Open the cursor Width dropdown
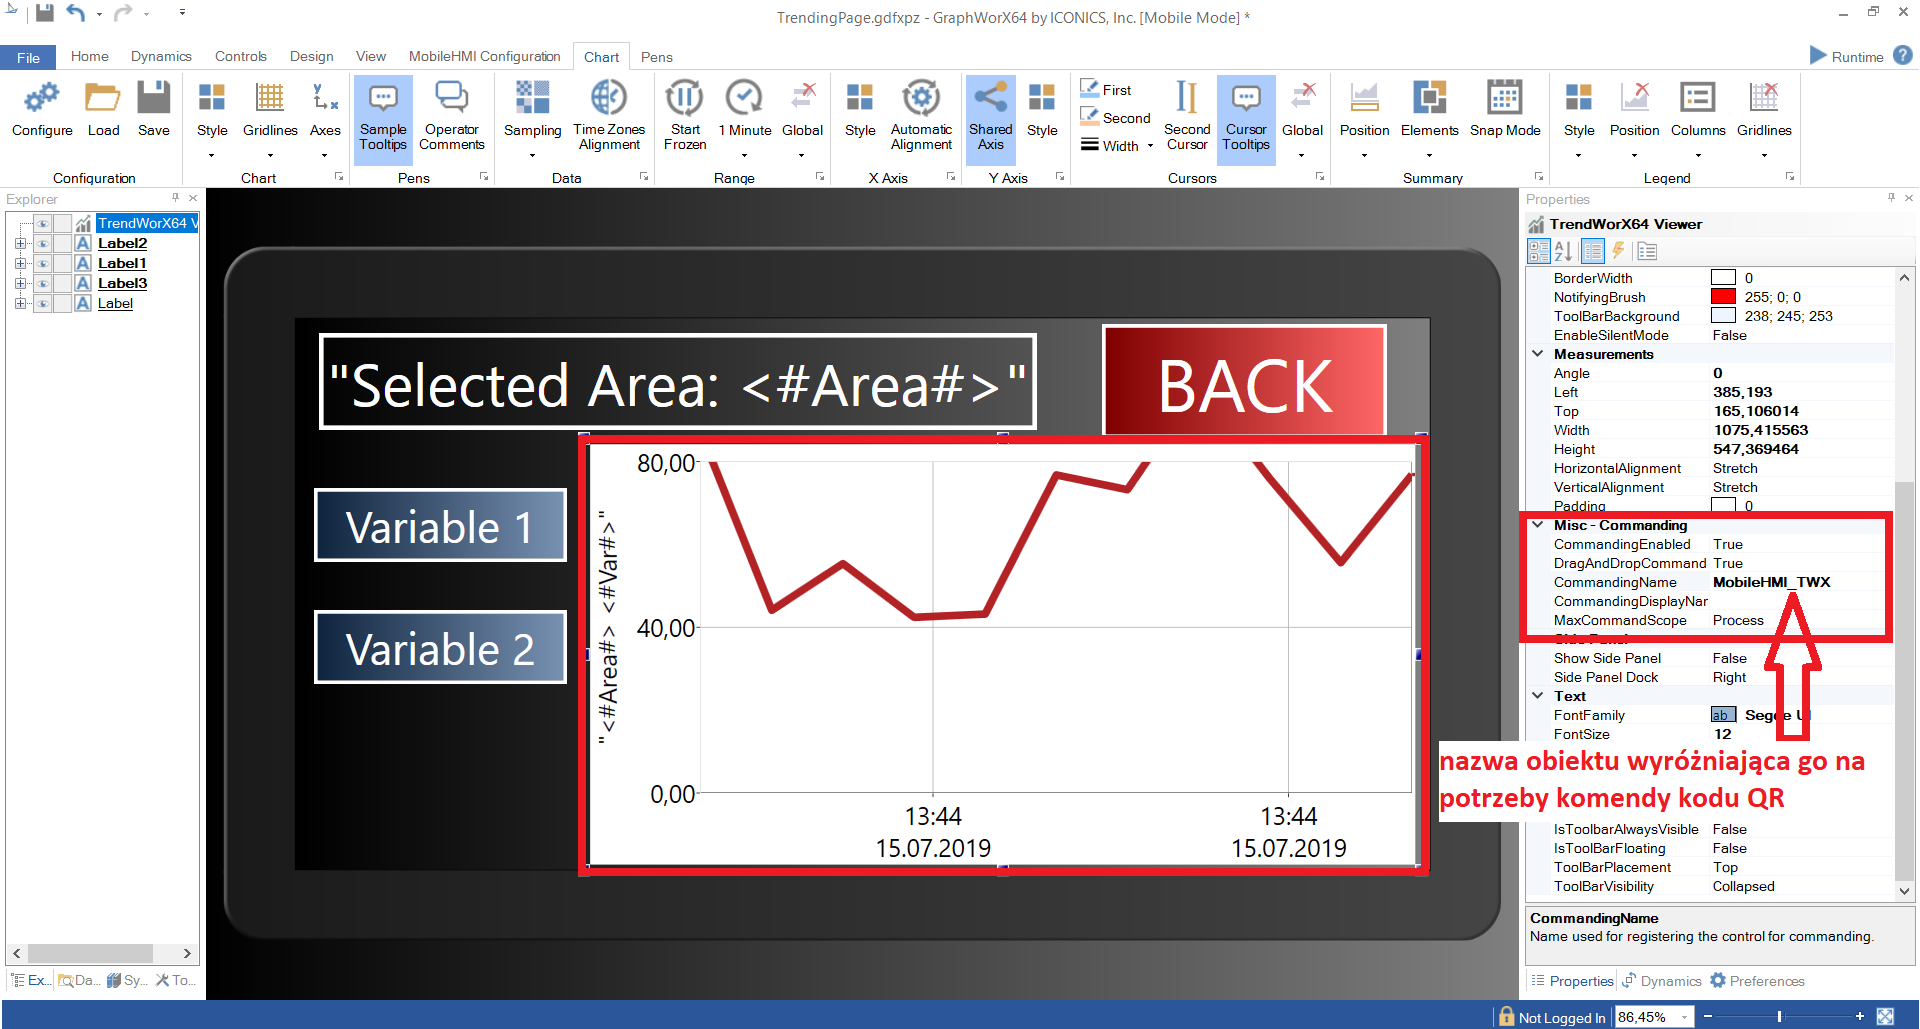 pos(1117,146)
